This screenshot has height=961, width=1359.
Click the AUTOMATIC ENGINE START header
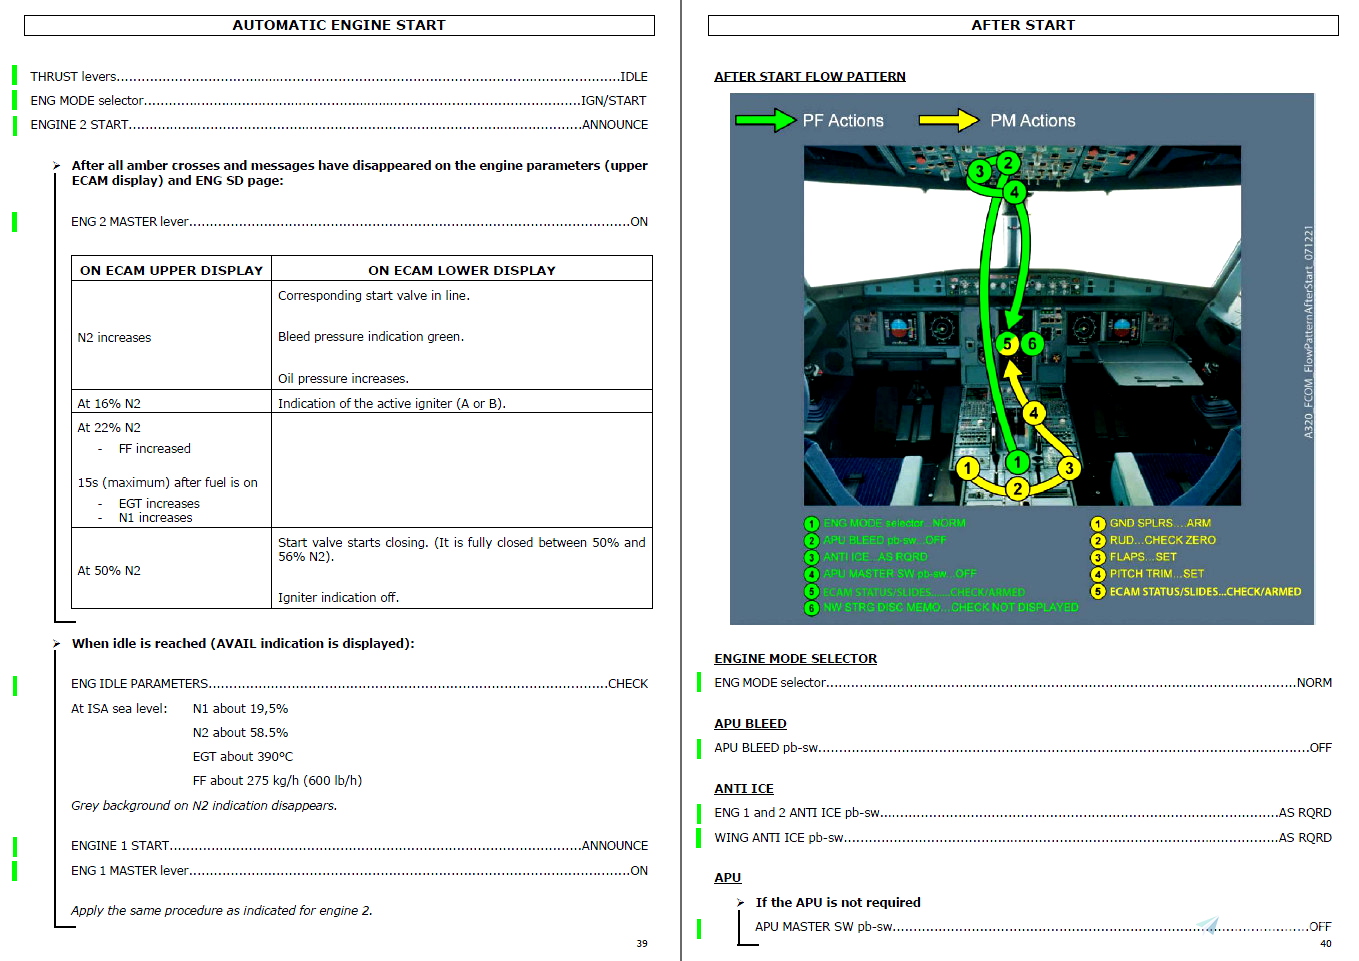click(339, 25)
